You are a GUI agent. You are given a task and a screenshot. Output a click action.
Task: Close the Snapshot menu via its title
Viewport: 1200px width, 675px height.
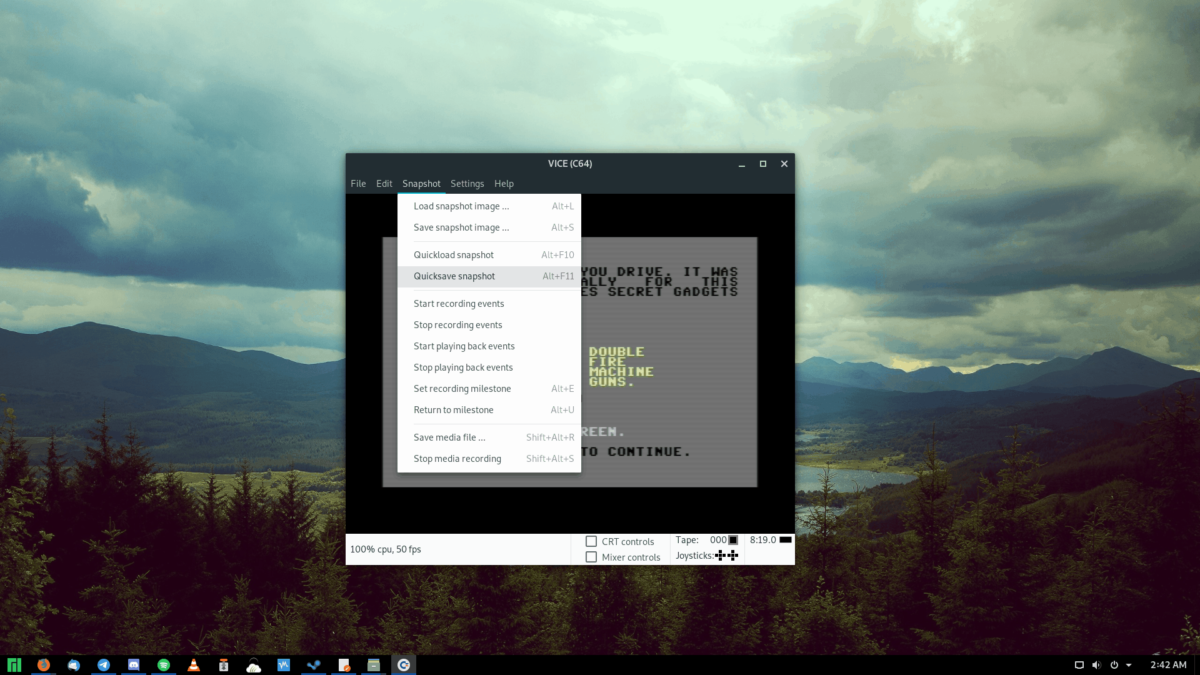click(x=421, y=184)
